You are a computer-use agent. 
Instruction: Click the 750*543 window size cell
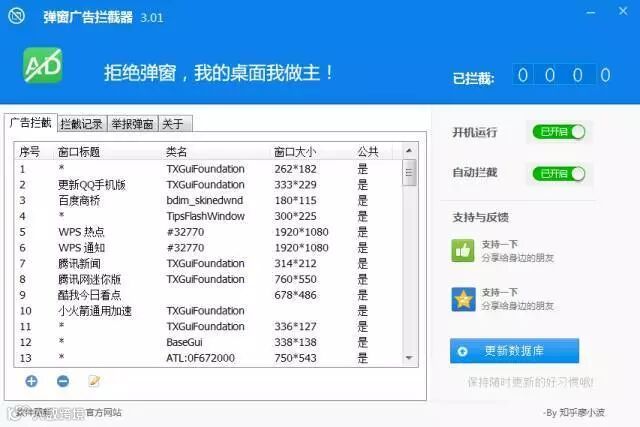click(x=296, y=358)
